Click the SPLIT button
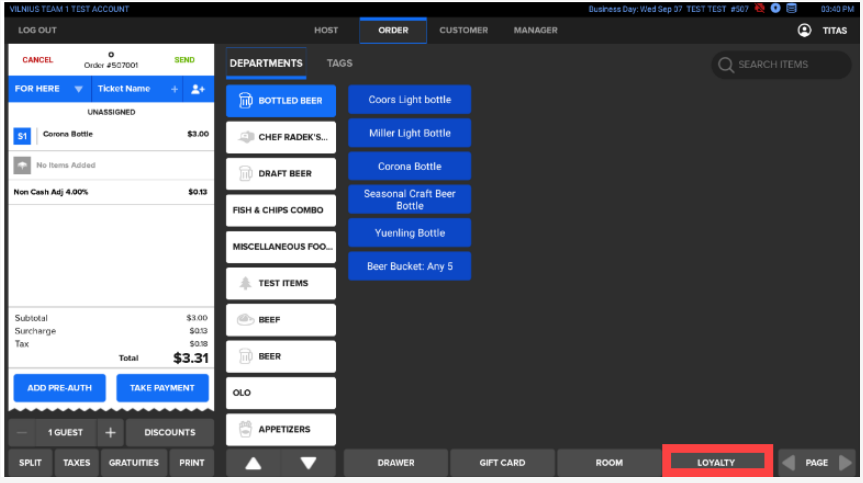The height and width of the screenshot is (483, 863). pos(30,463)
